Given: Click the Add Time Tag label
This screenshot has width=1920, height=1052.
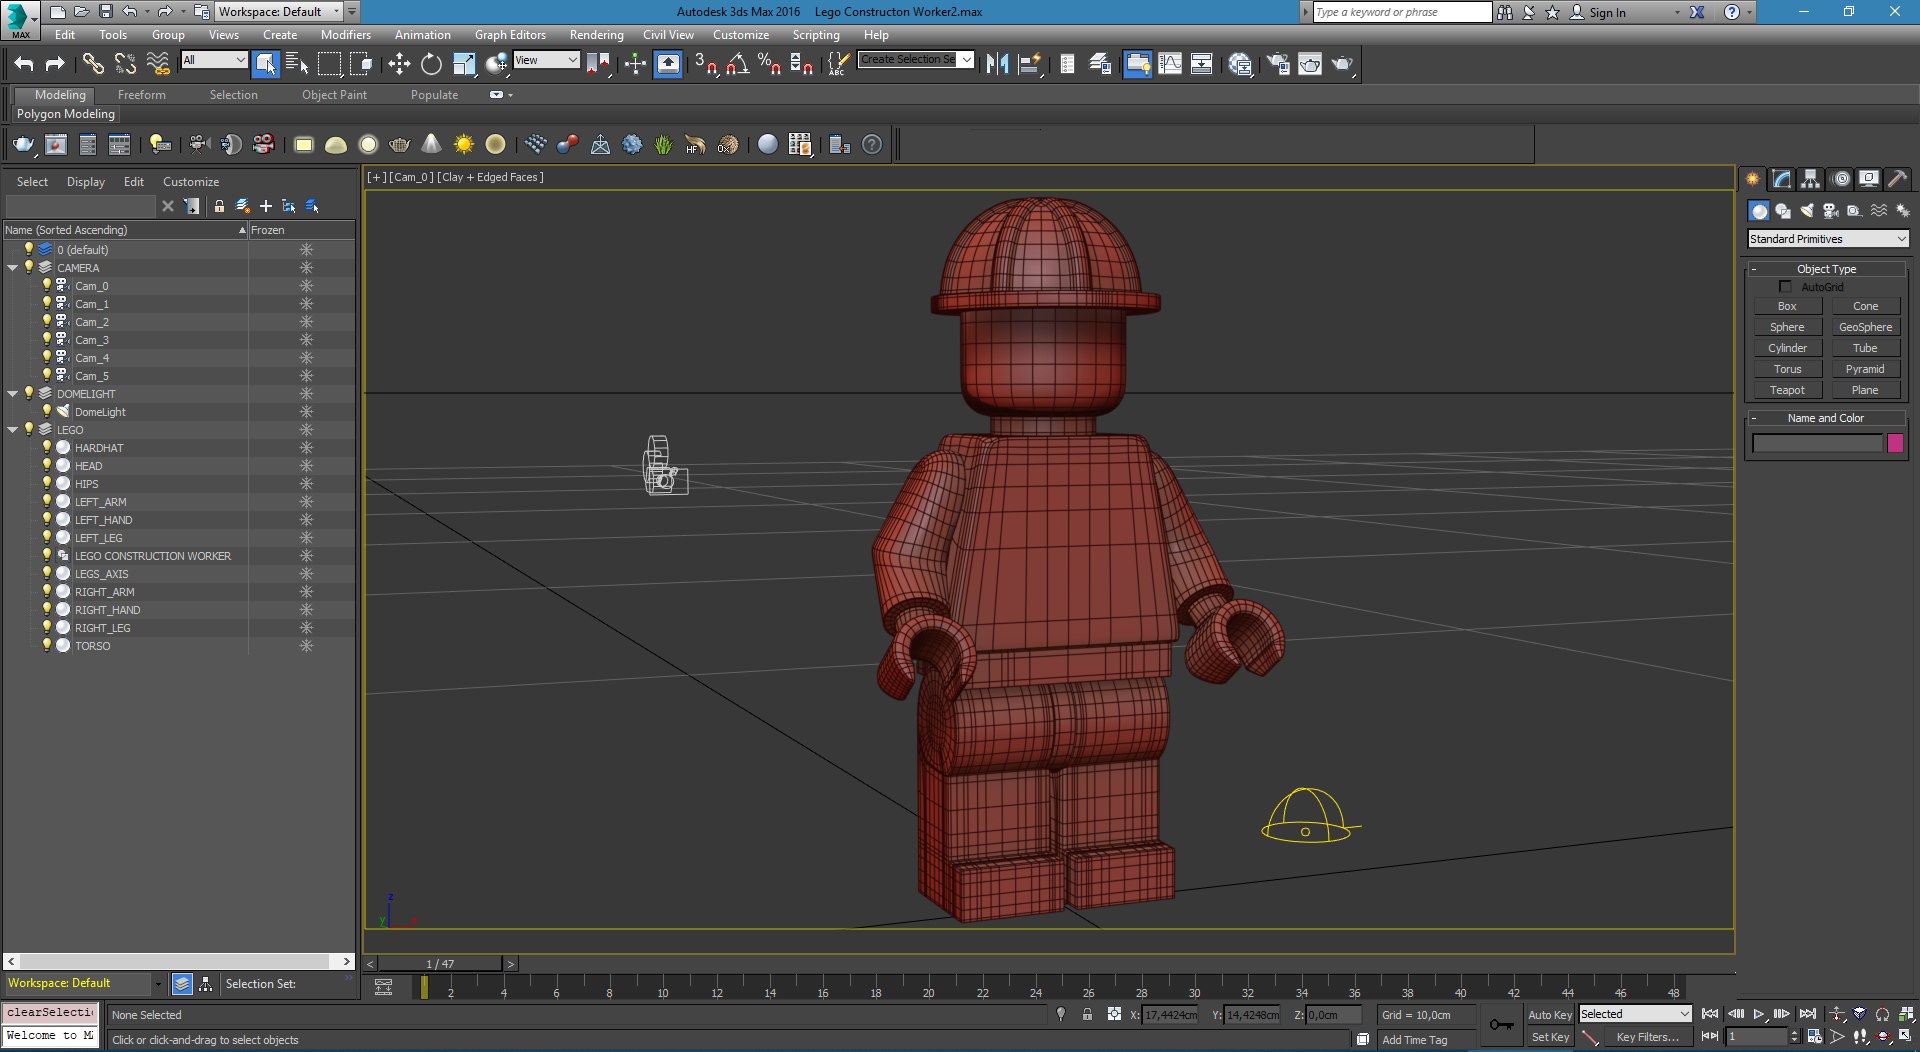Looking at the screenshot, I should (x=1414, y=1040).
